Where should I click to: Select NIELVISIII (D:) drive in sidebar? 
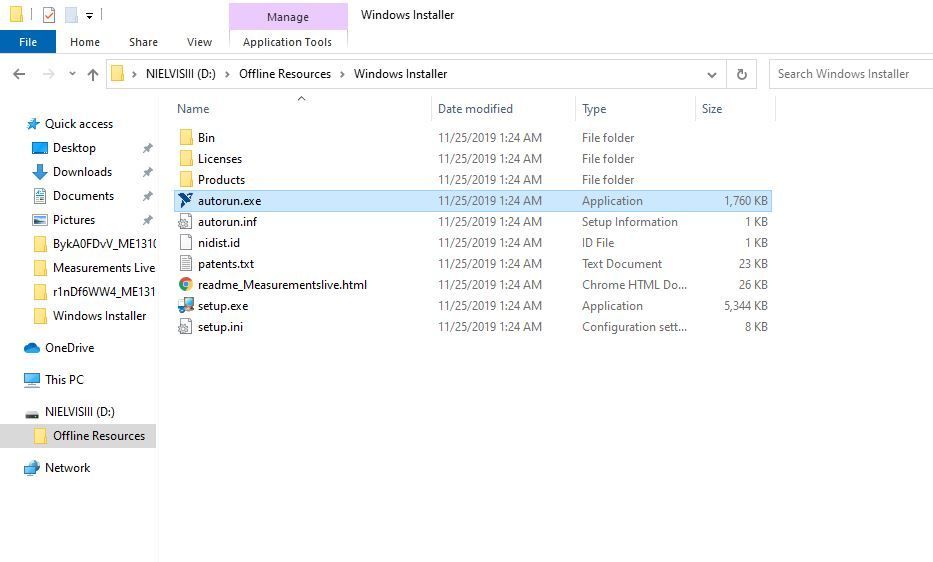pos(80,412)
